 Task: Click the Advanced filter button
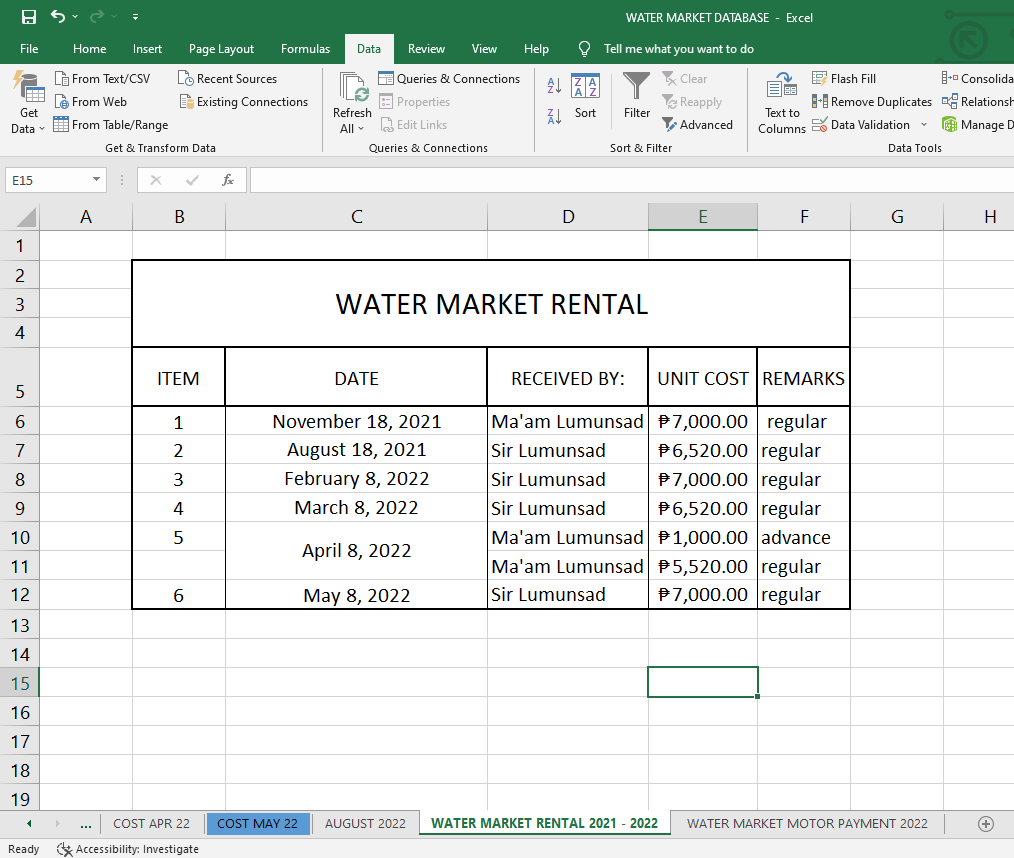pyautogui.click(x=697, y=125)
